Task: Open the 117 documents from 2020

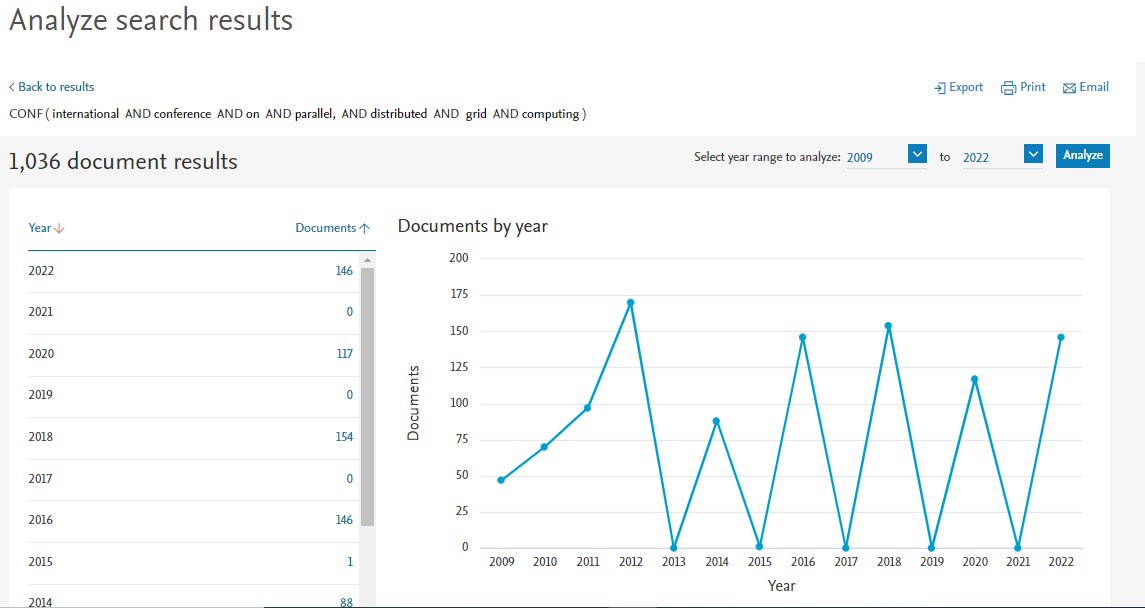Action: pyautogui.click(x=343, y=354)
